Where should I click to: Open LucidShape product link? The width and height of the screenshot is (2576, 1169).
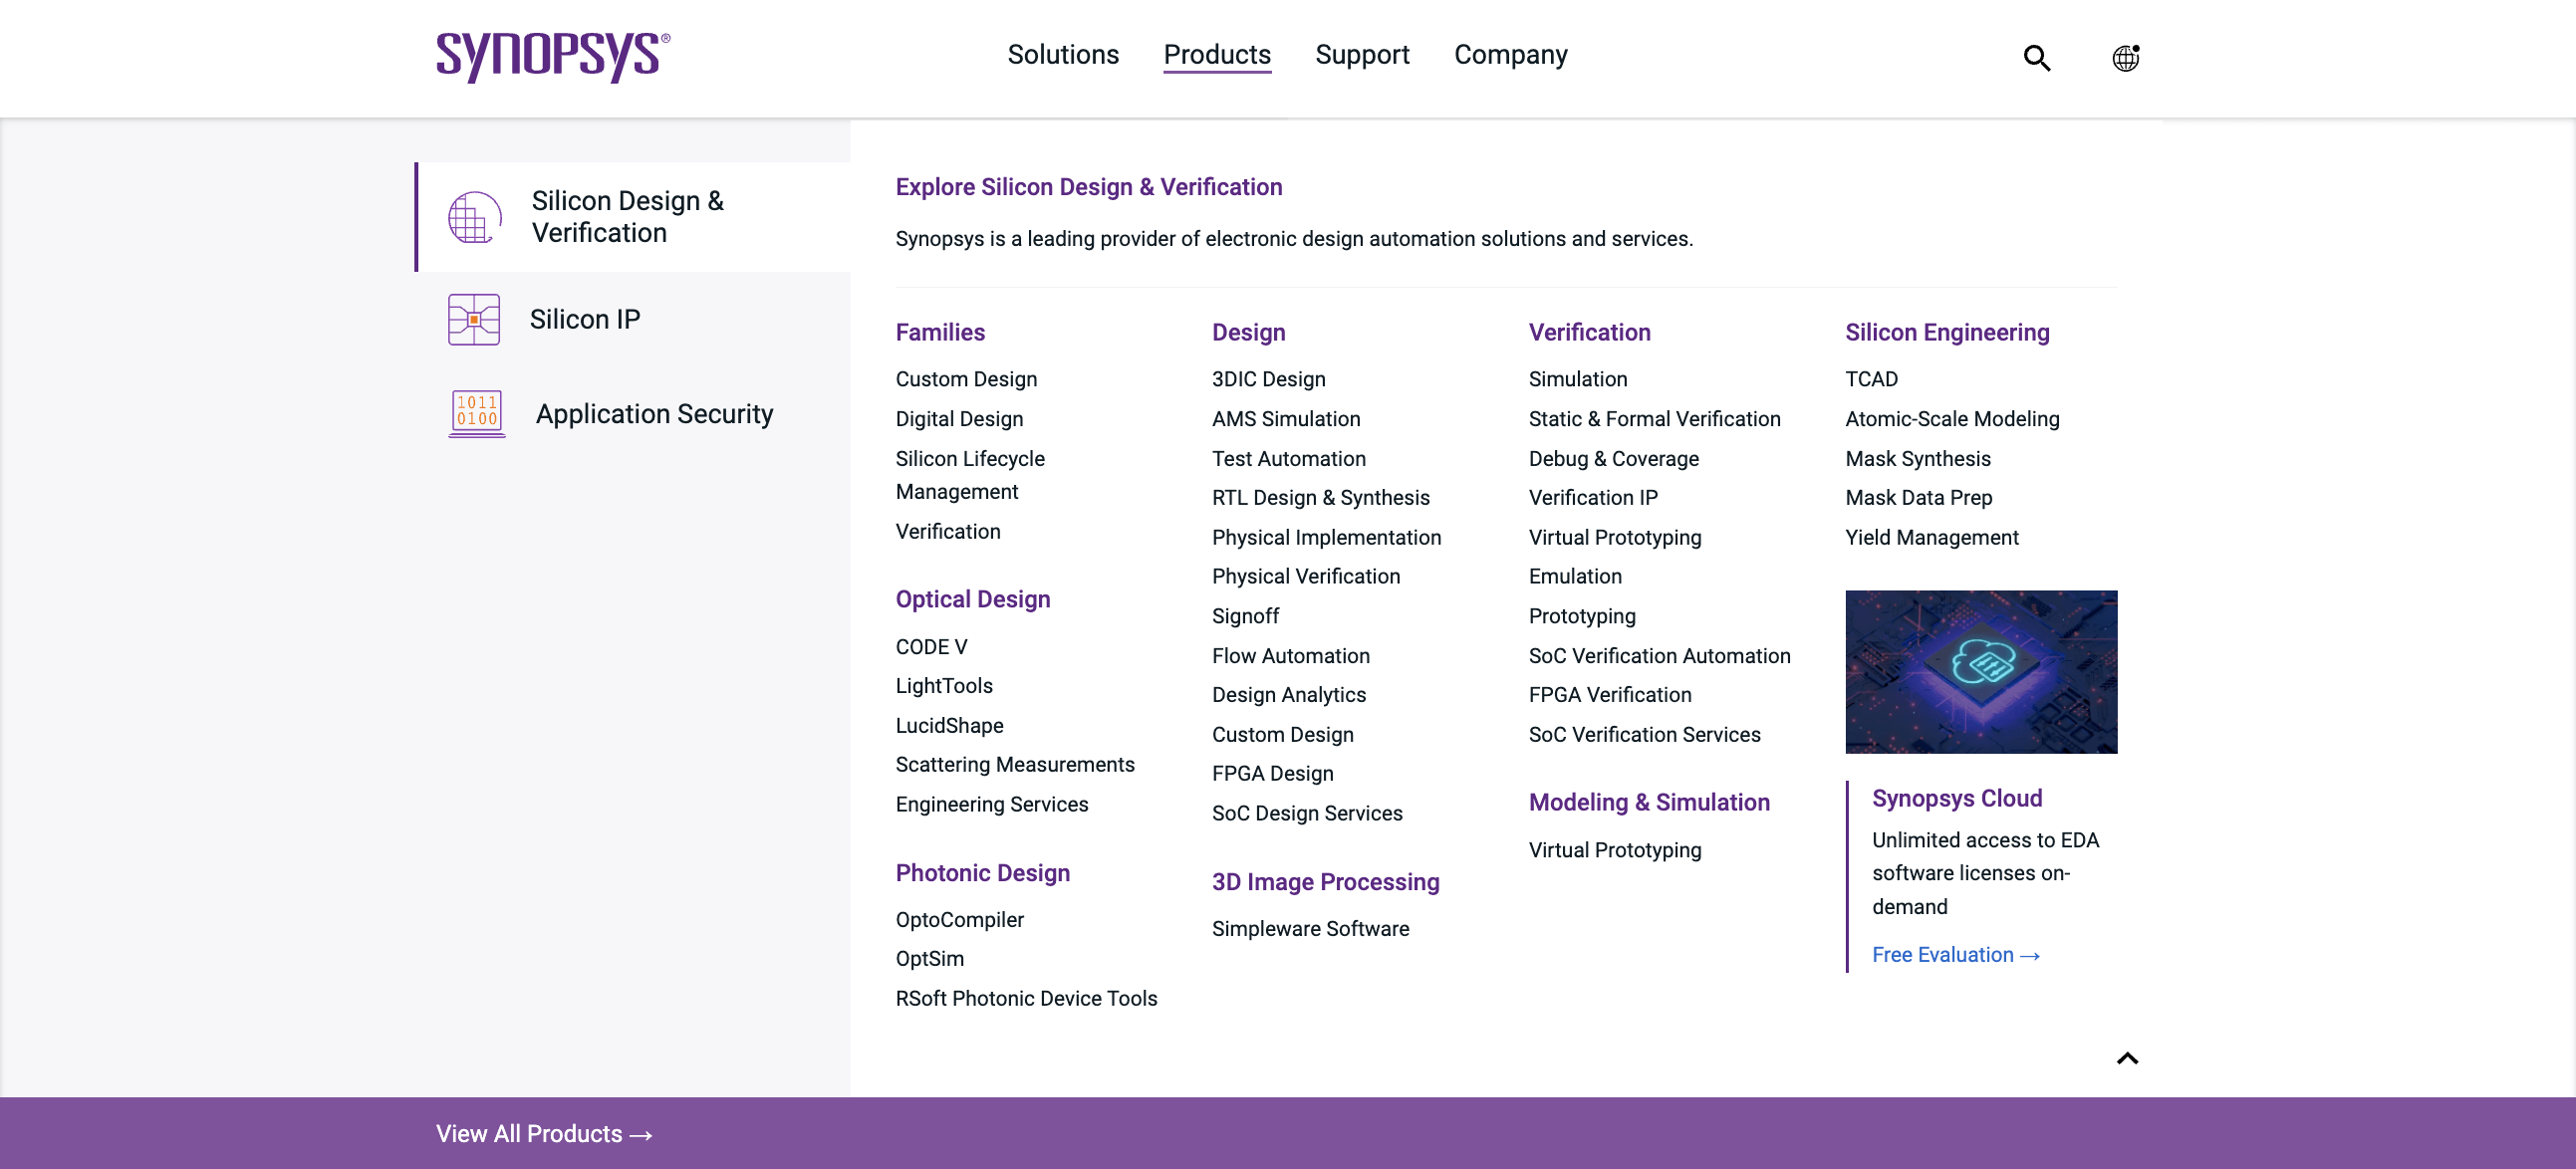pyautogui.click(x=949, y=725)
